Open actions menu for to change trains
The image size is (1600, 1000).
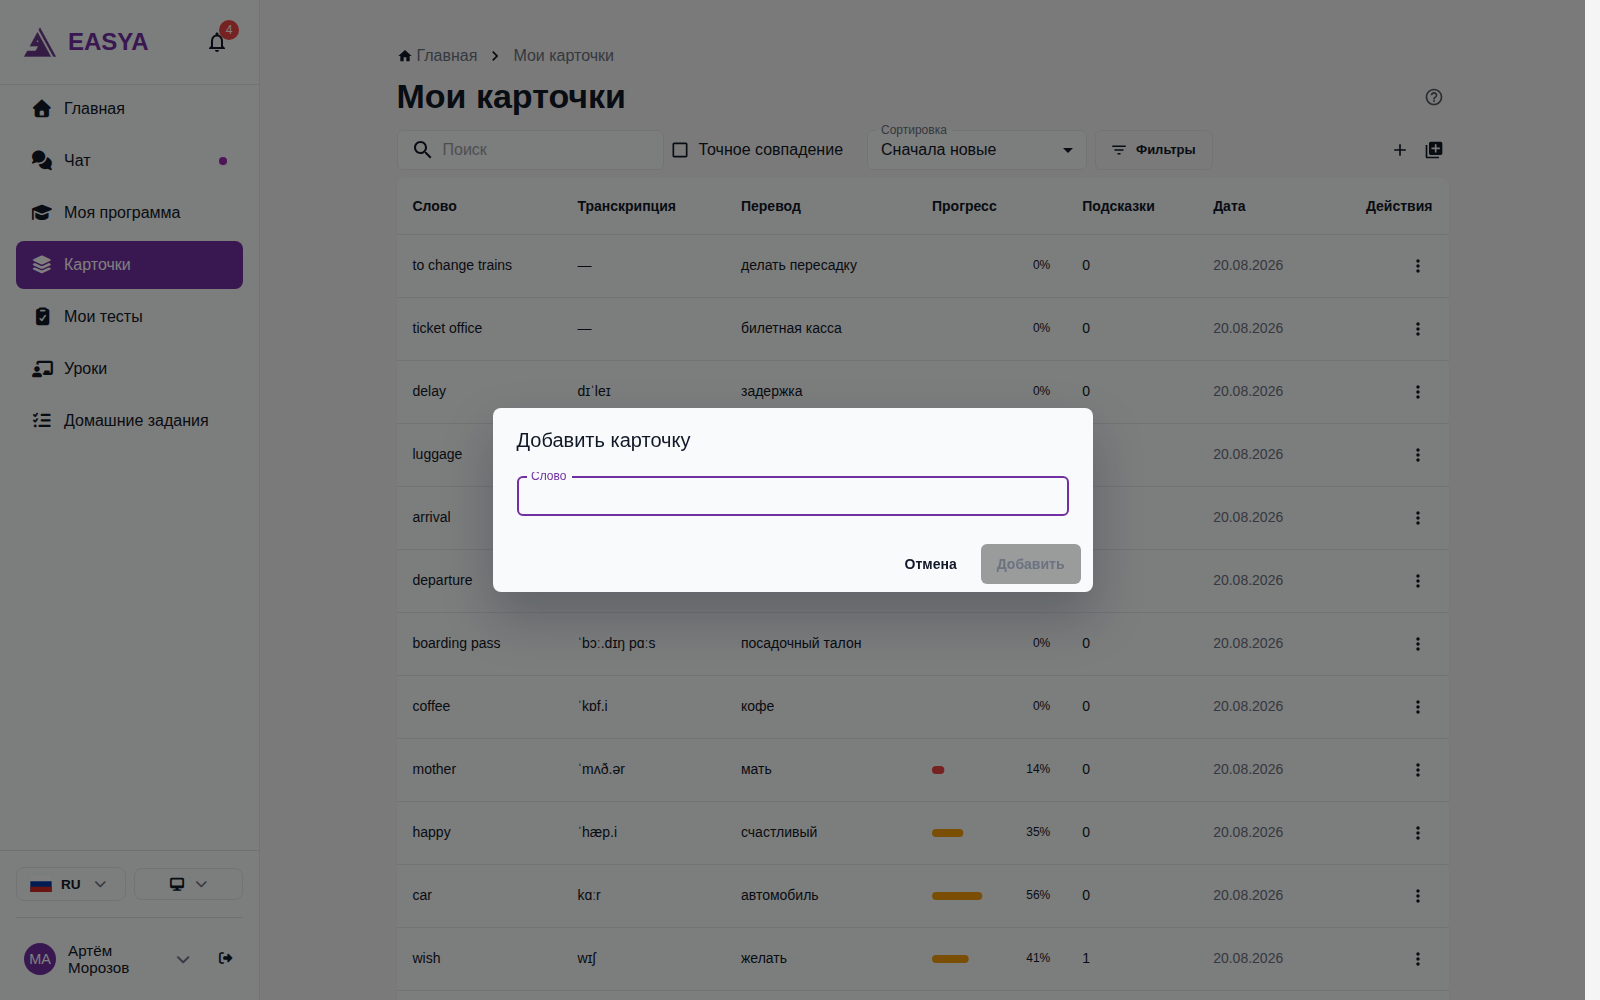point(1418,266)
